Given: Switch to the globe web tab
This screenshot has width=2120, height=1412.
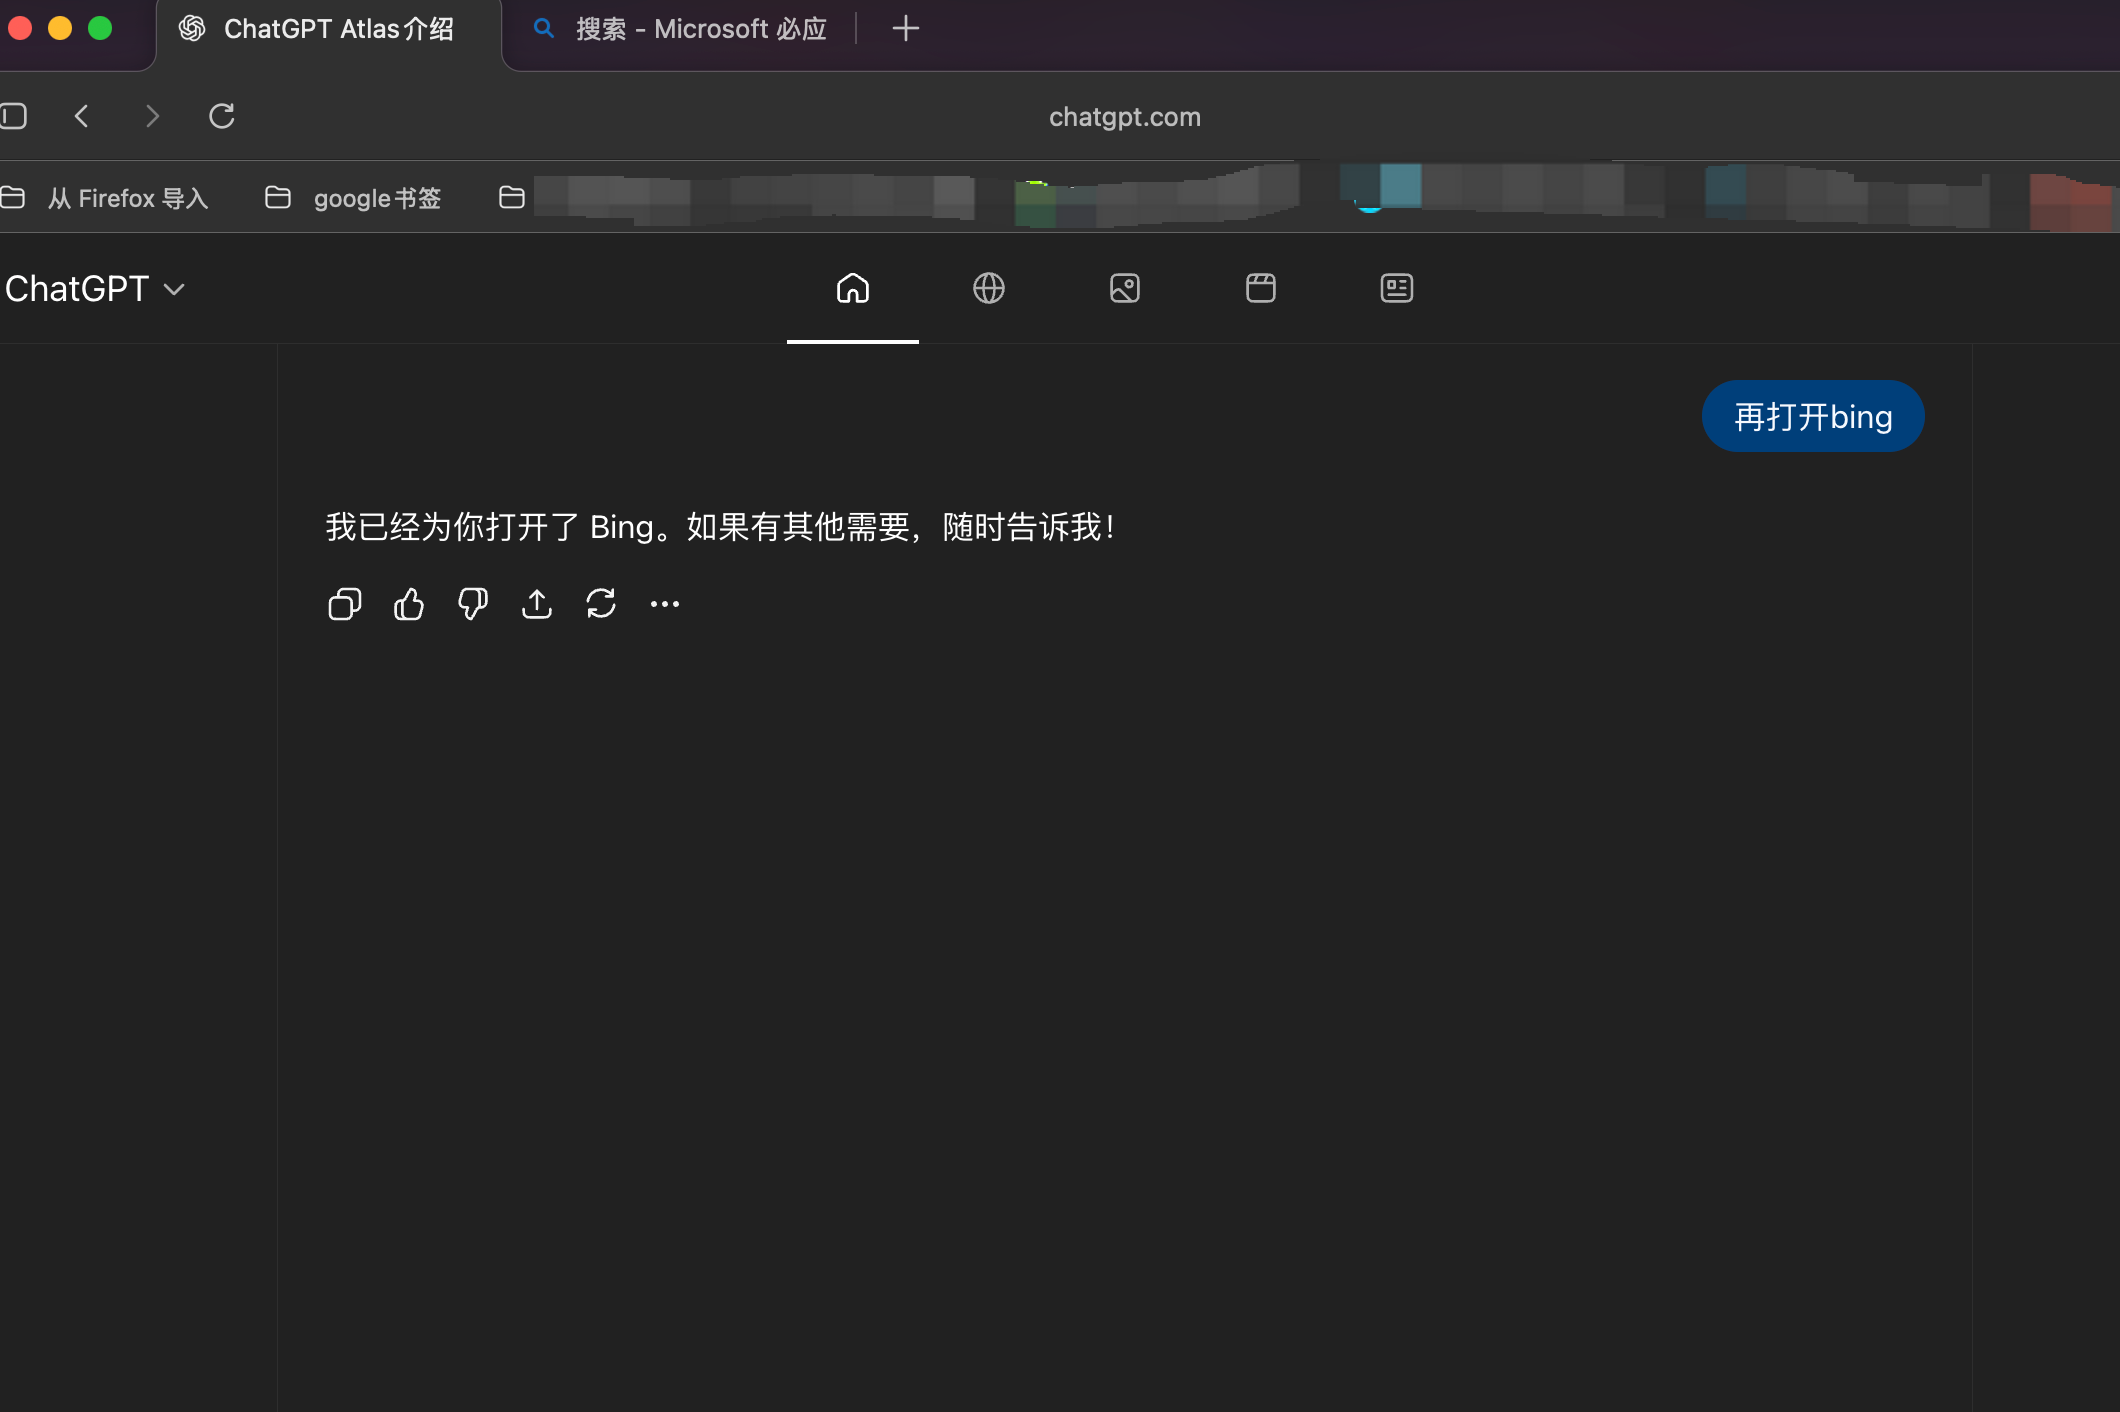Looking at the screenshot, I should pyautogui.click(x=988, y=289).
